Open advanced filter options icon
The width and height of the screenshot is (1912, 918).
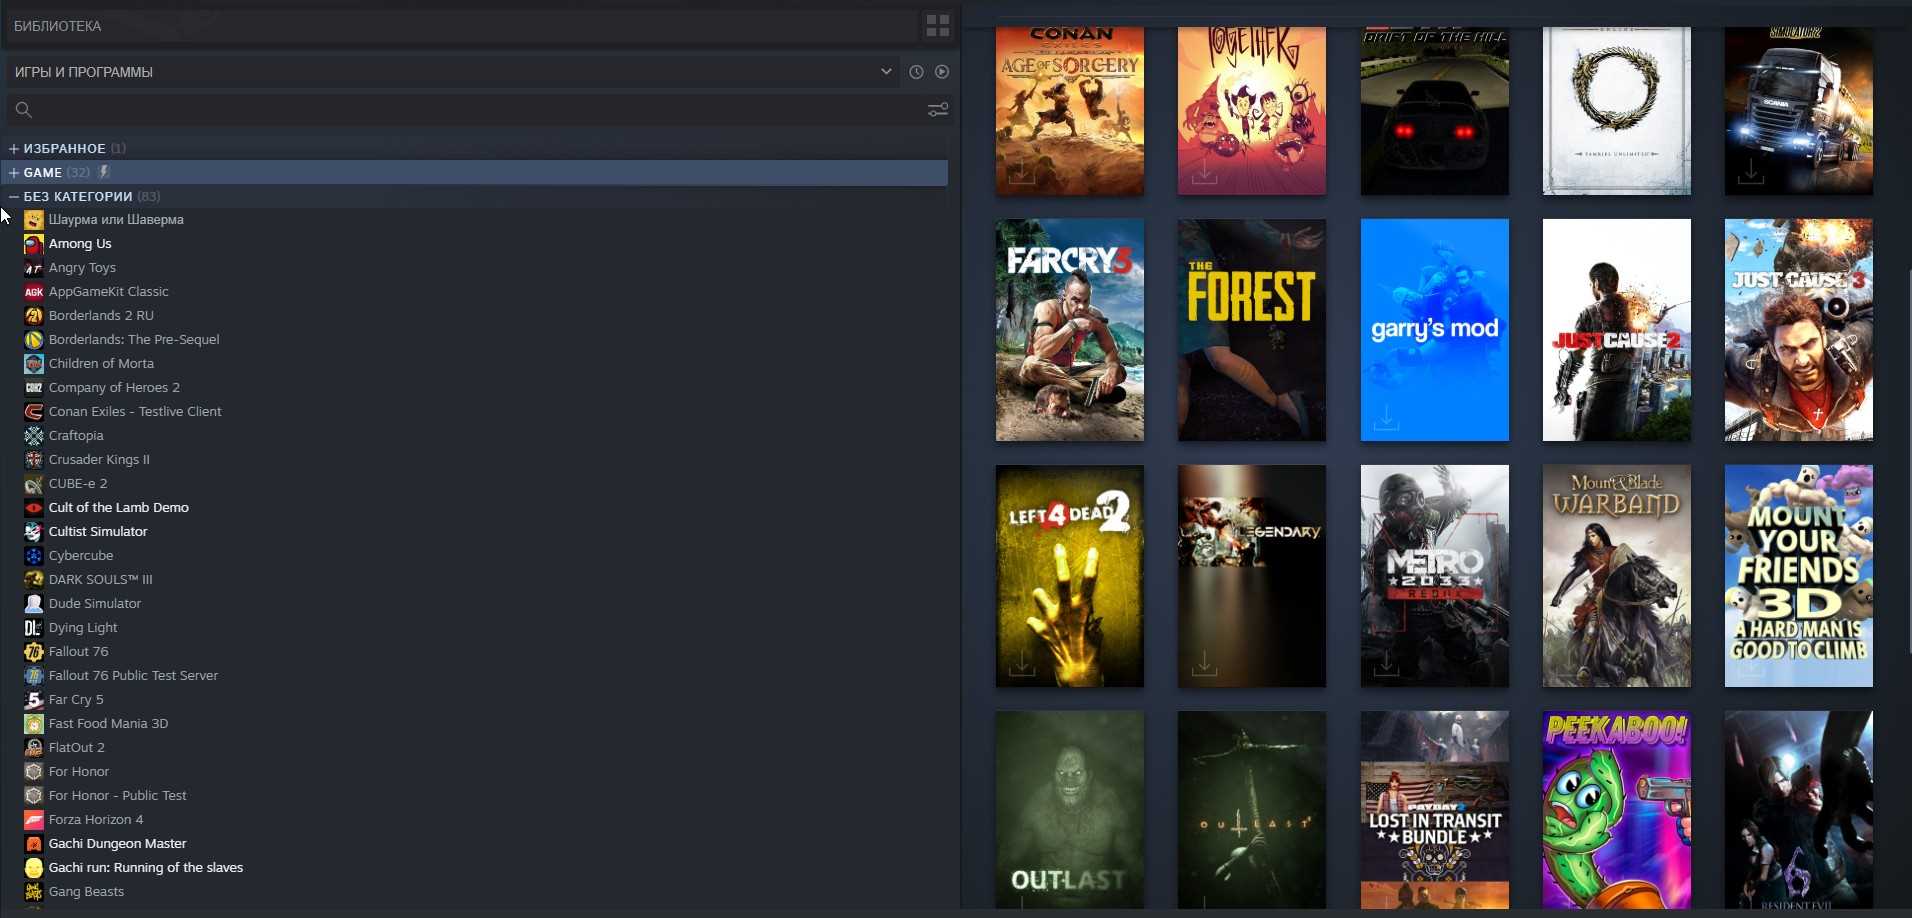(x=938, y=109)
